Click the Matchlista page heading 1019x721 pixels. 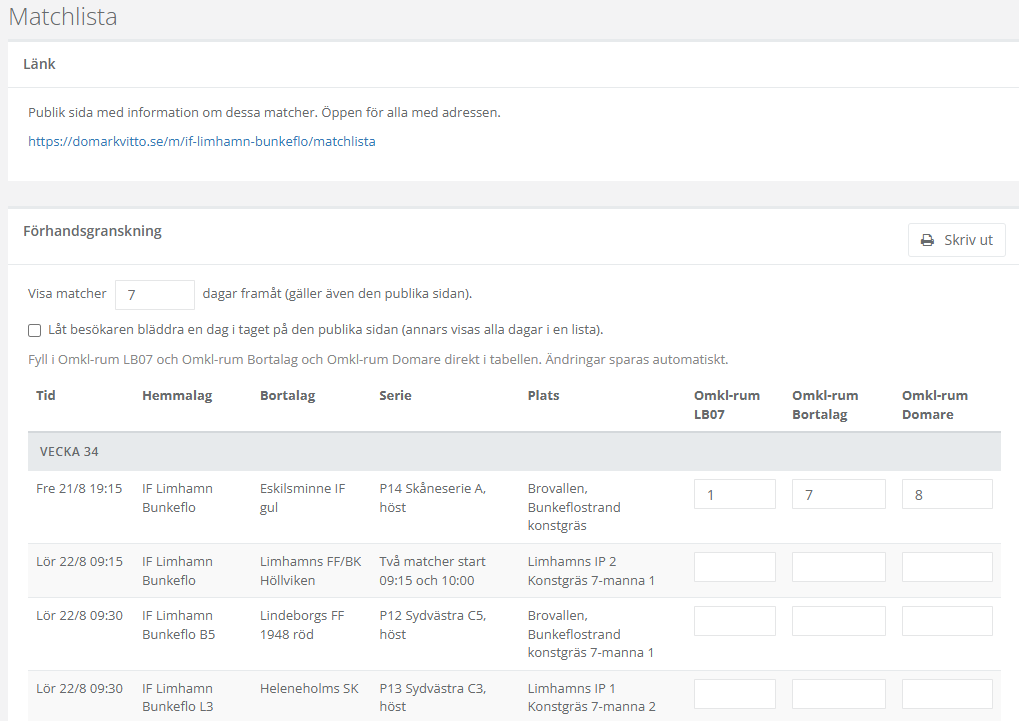[x=63, y=17]
